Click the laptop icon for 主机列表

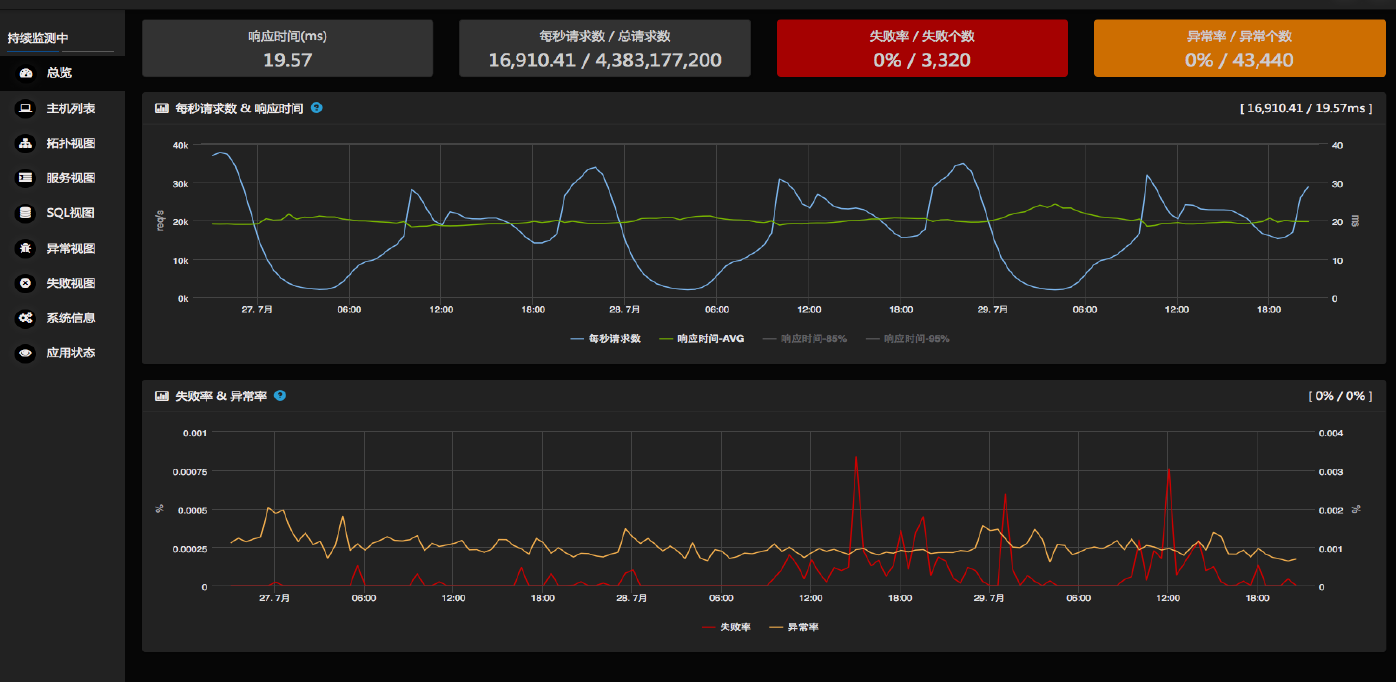coord(26,108)
